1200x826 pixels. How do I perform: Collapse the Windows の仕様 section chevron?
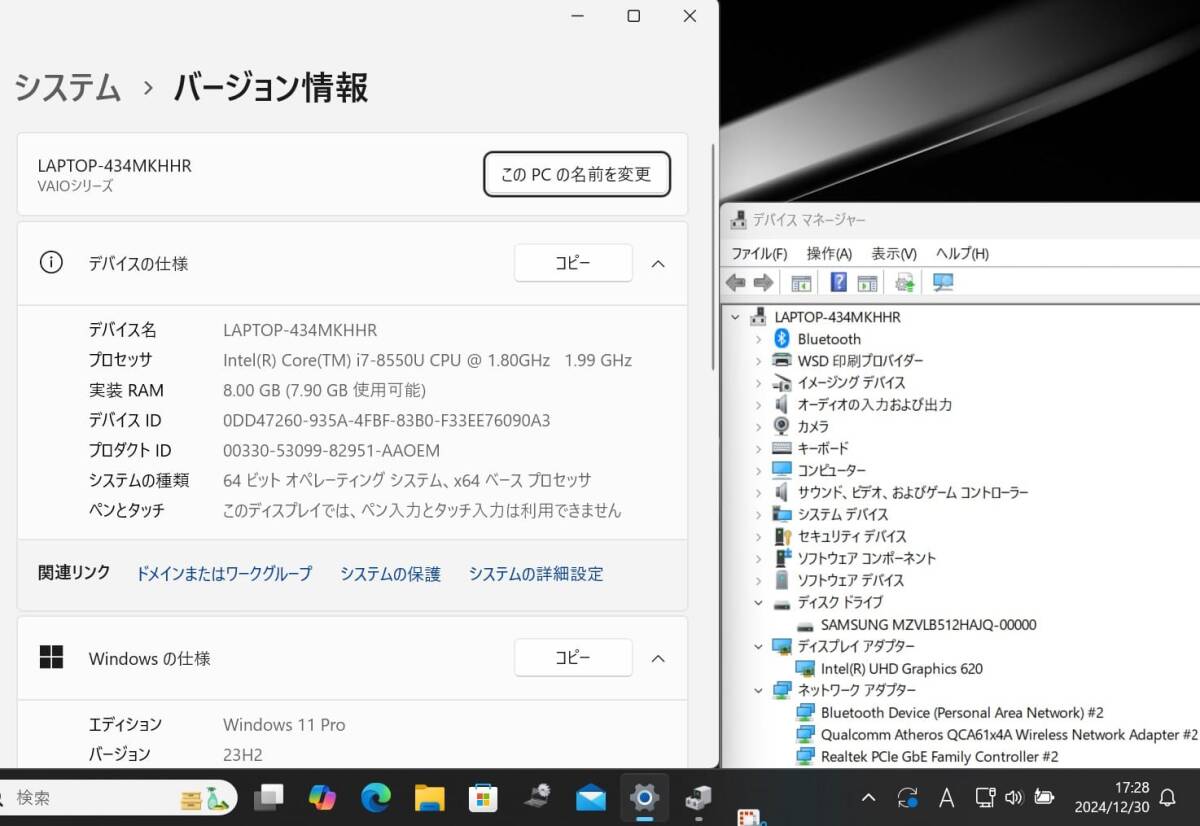[x=658, y=658]
